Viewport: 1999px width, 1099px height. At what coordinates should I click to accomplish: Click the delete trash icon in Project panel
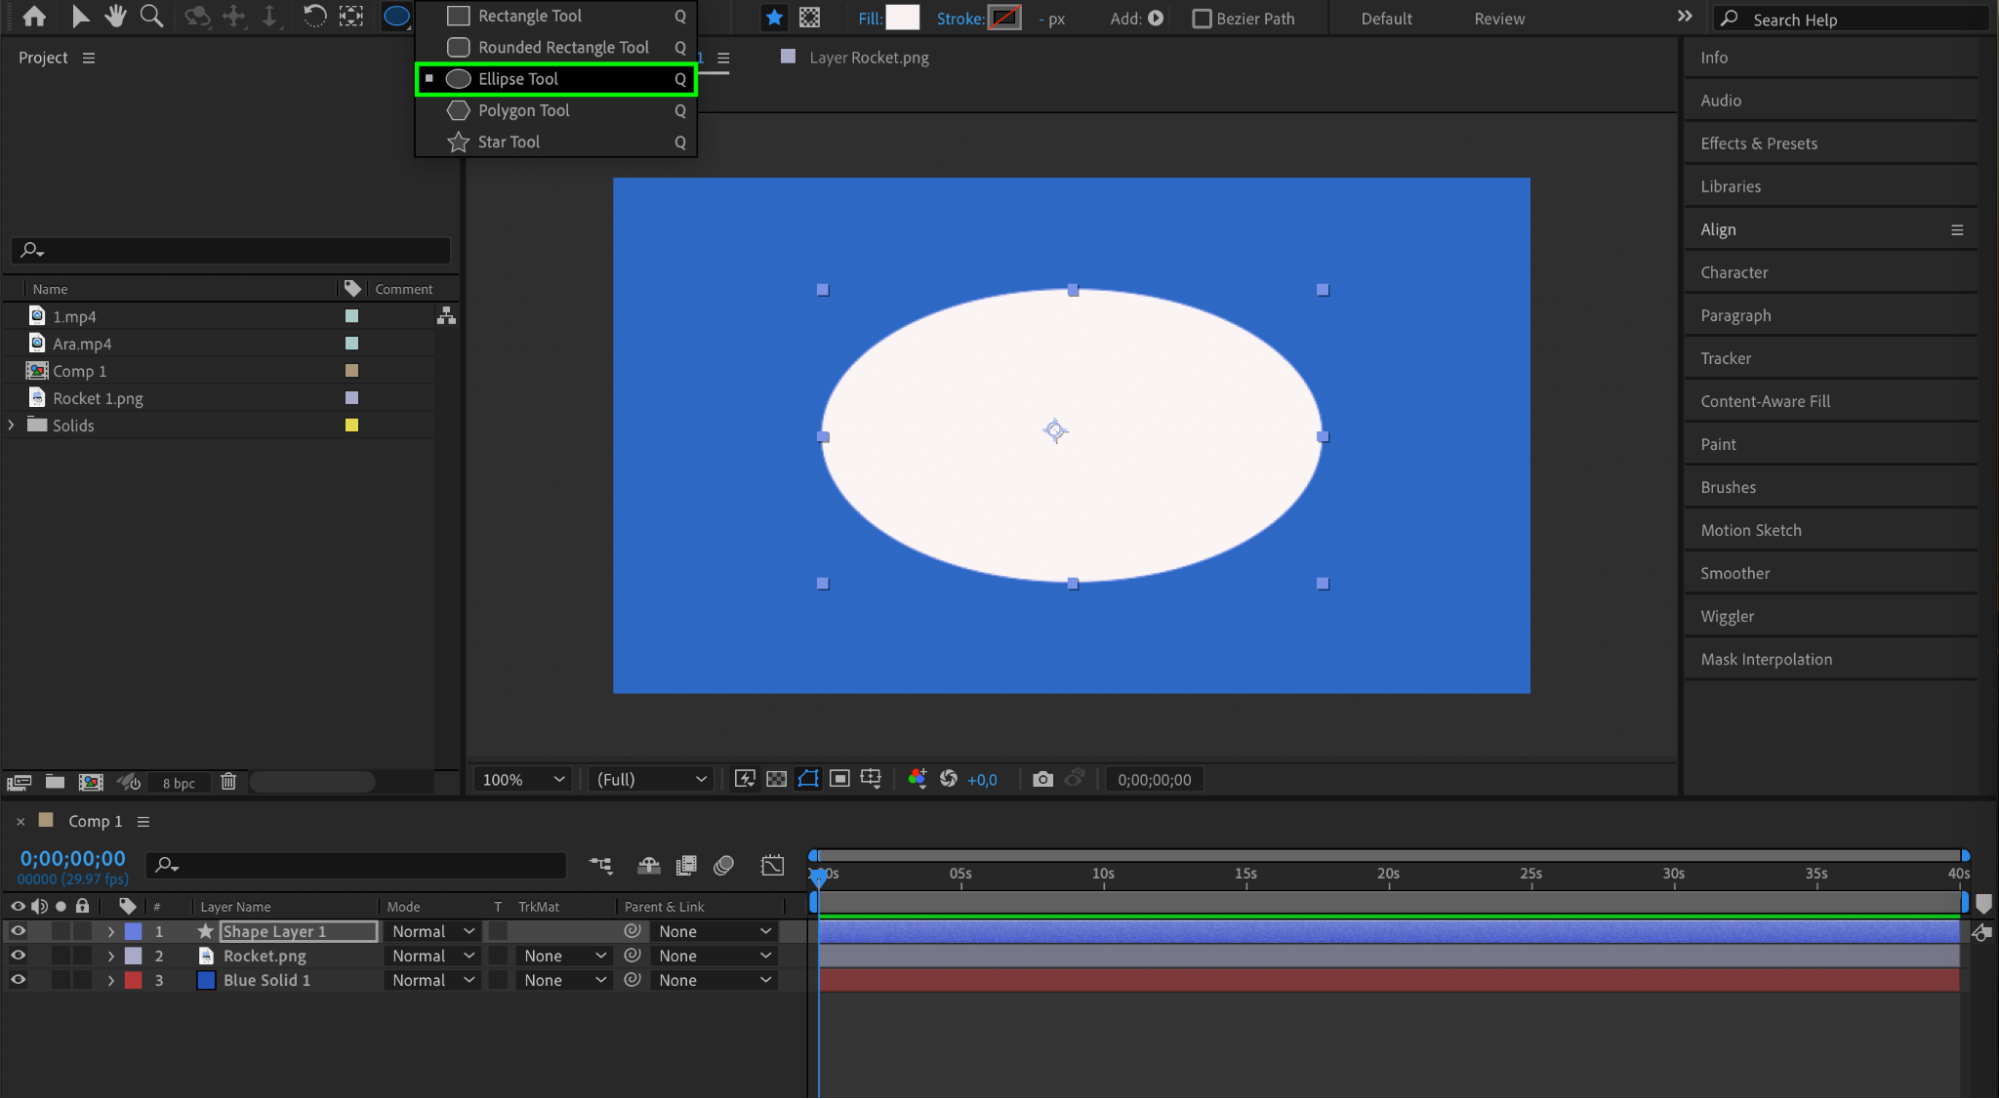coord(228,782)
